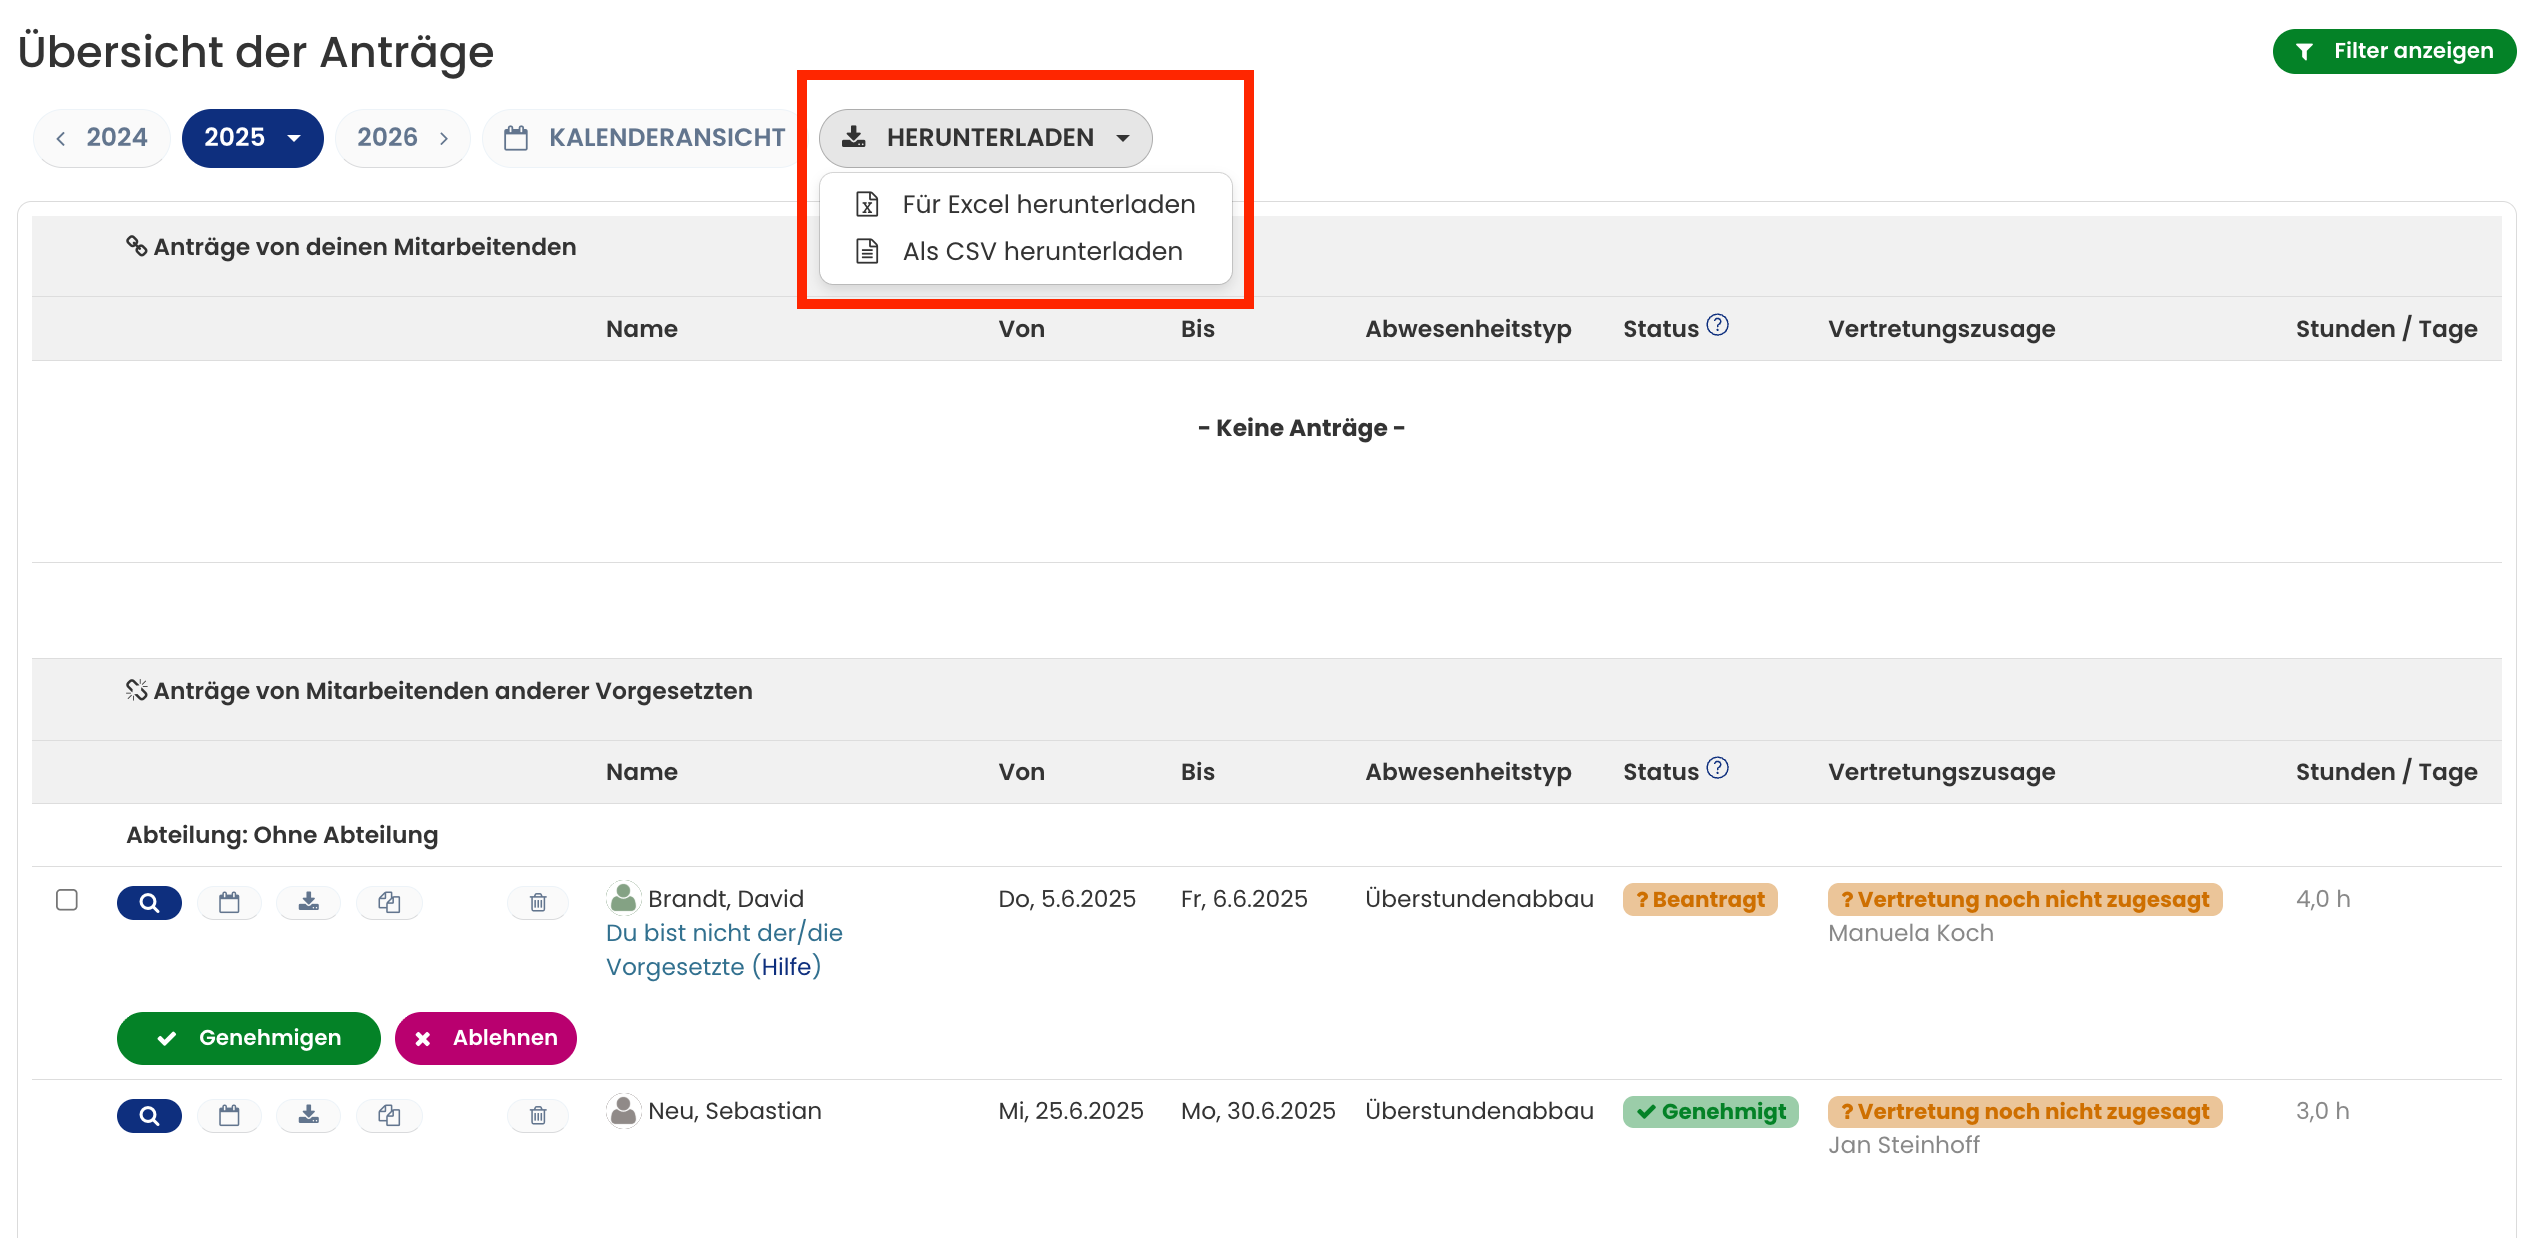Open the Hilfe link under Brandt
The width and height of the screenshot is (2530, 1238).
(x=786, y=967)
